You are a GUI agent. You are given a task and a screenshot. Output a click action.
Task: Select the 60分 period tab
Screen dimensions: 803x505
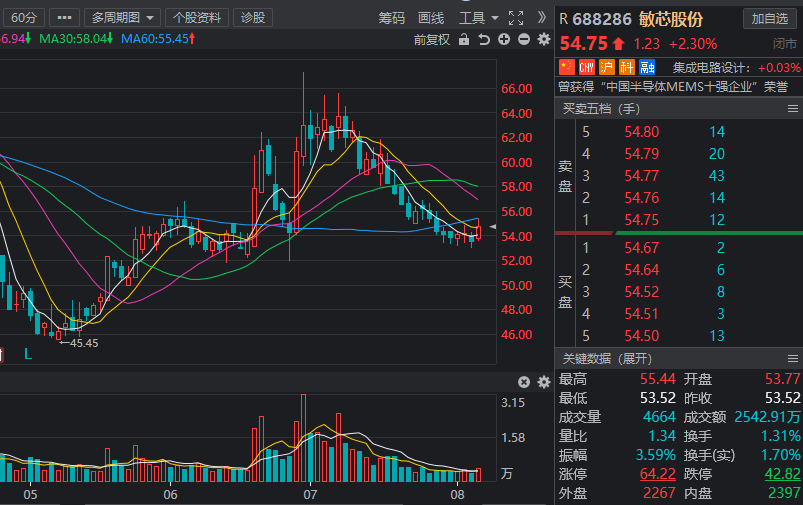point(24,18)
